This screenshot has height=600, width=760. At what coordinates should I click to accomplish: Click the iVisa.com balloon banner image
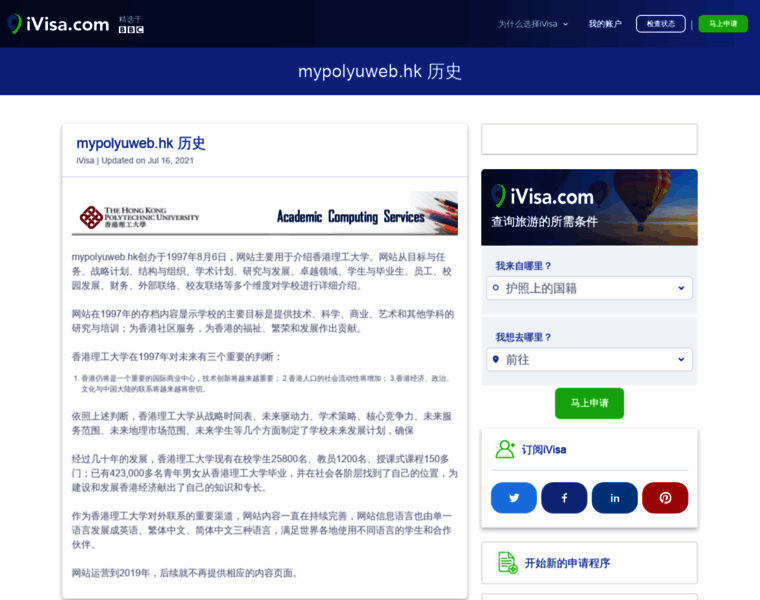589,207
